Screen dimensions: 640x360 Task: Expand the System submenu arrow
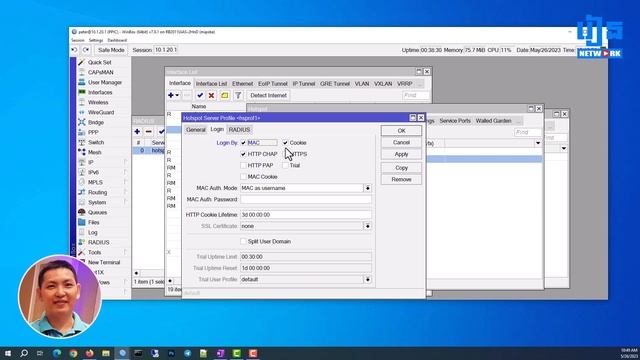tap(125, 202)
